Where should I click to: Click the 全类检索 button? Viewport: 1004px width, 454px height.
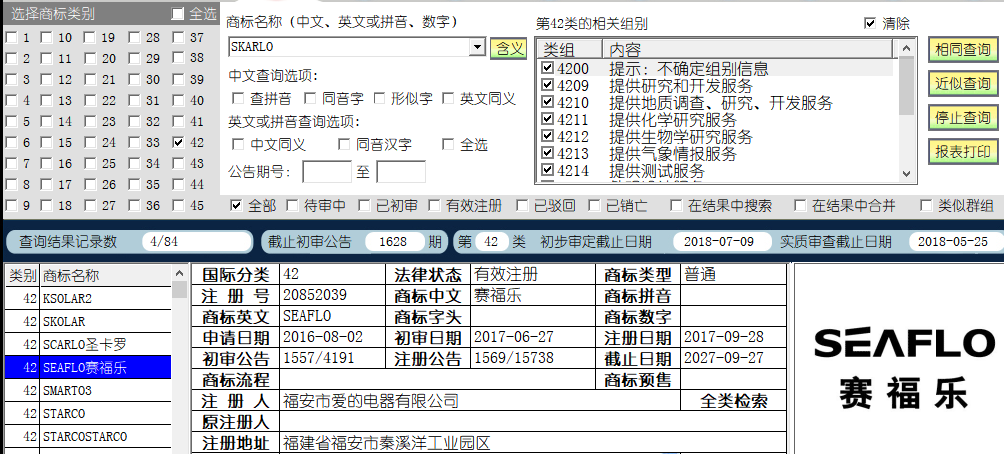(734, 401)
